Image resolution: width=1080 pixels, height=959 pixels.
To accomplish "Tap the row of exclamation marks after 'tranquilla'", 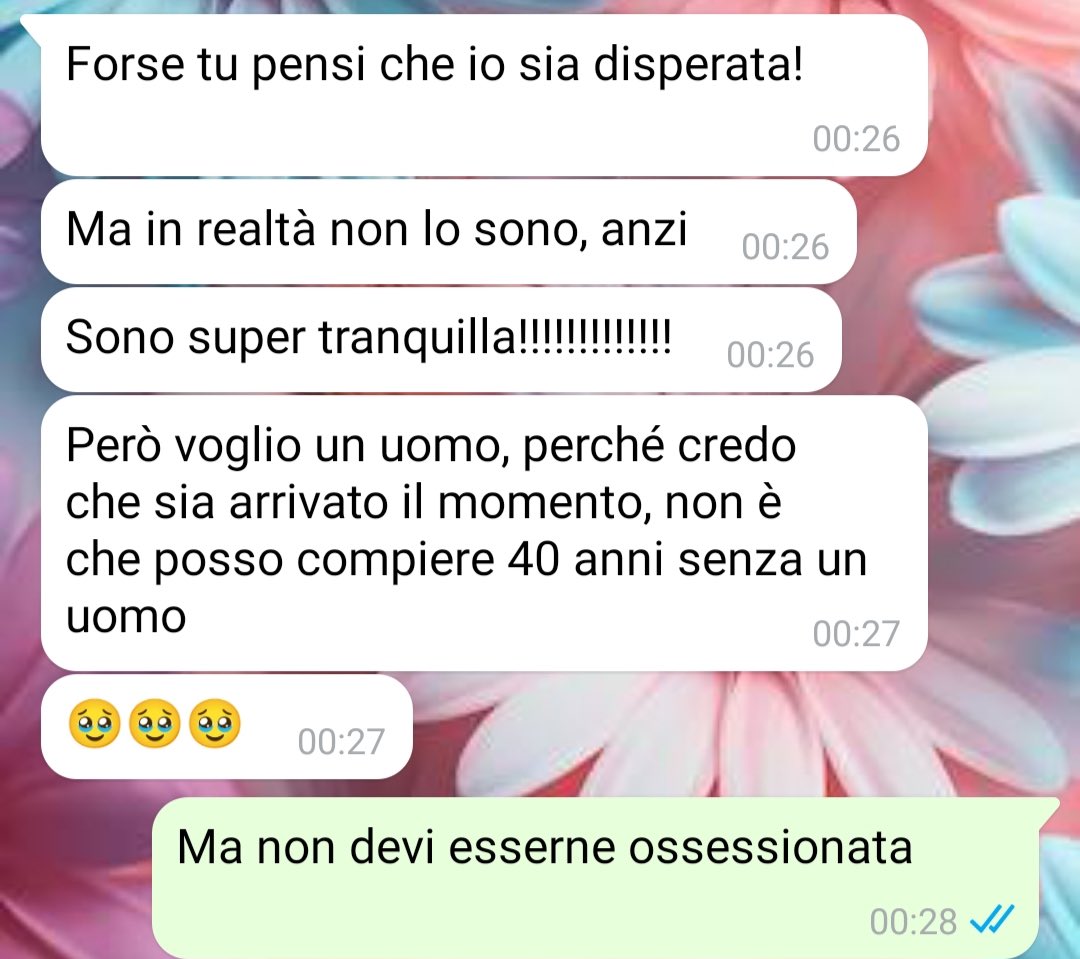I will [594, 337].
